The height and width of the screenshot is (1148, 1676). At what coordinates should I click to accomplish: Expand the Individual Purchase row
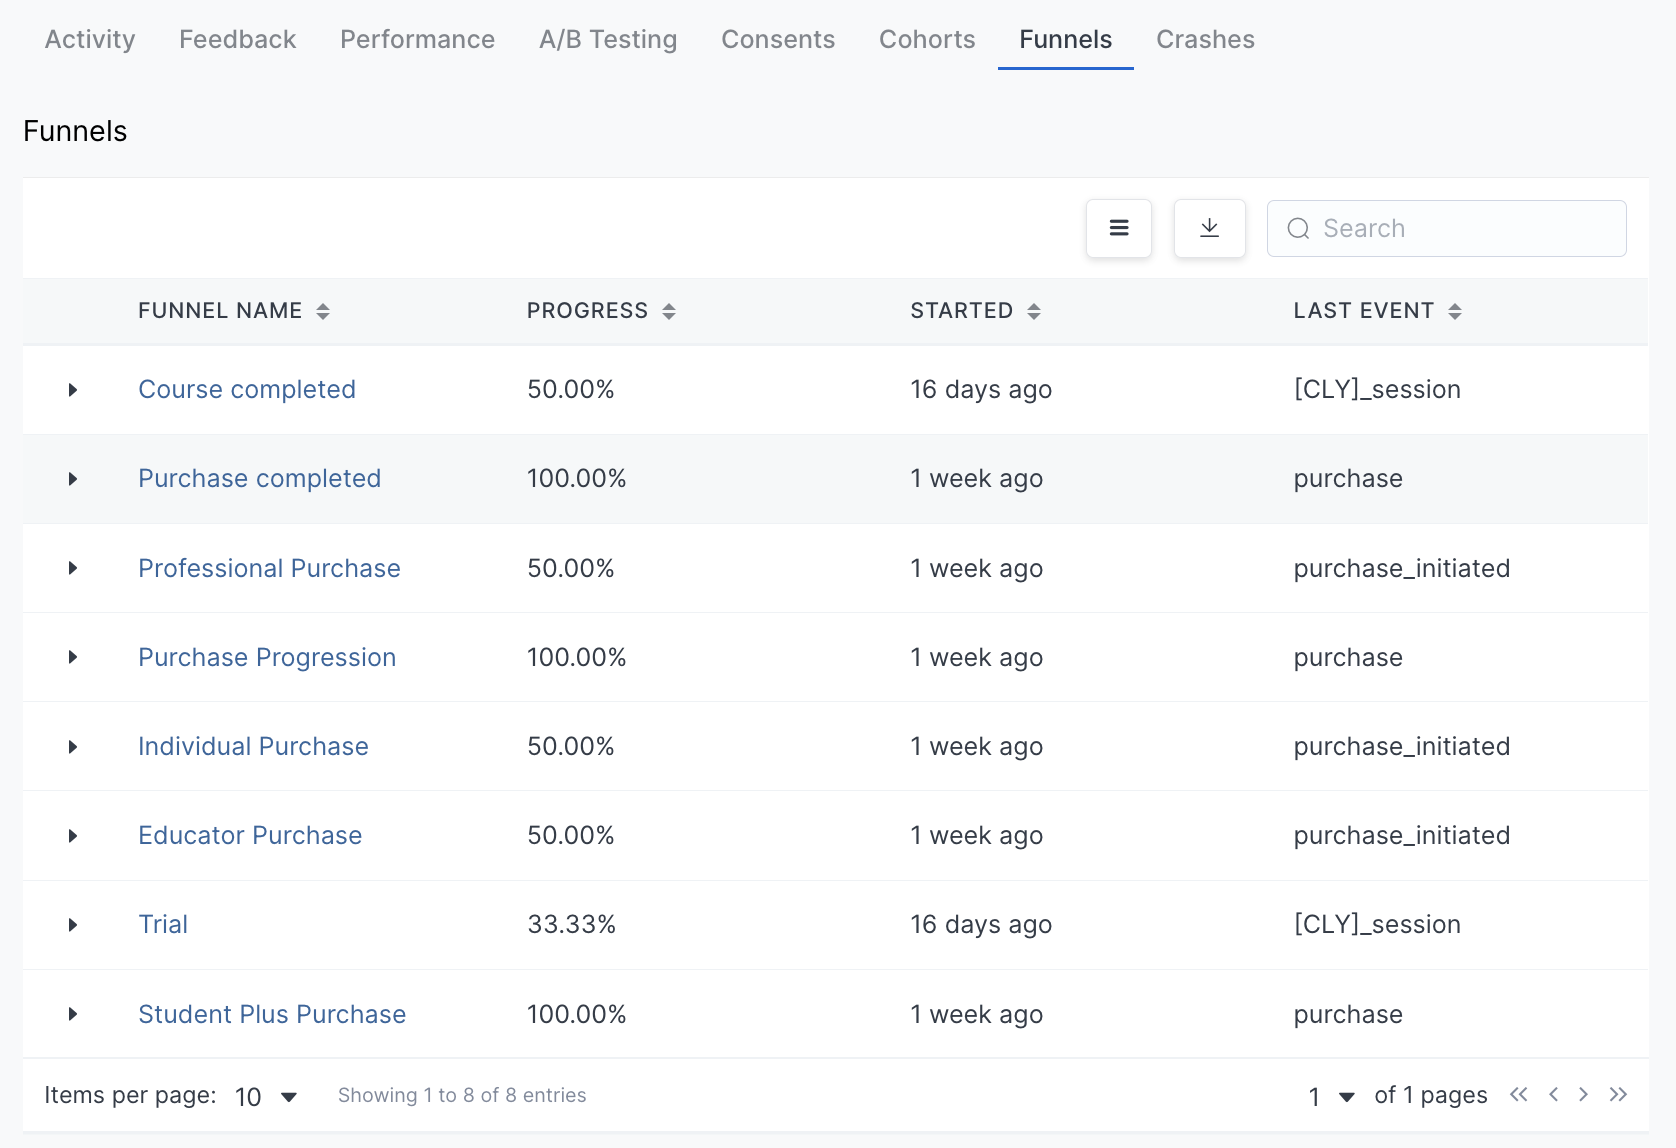73,747
